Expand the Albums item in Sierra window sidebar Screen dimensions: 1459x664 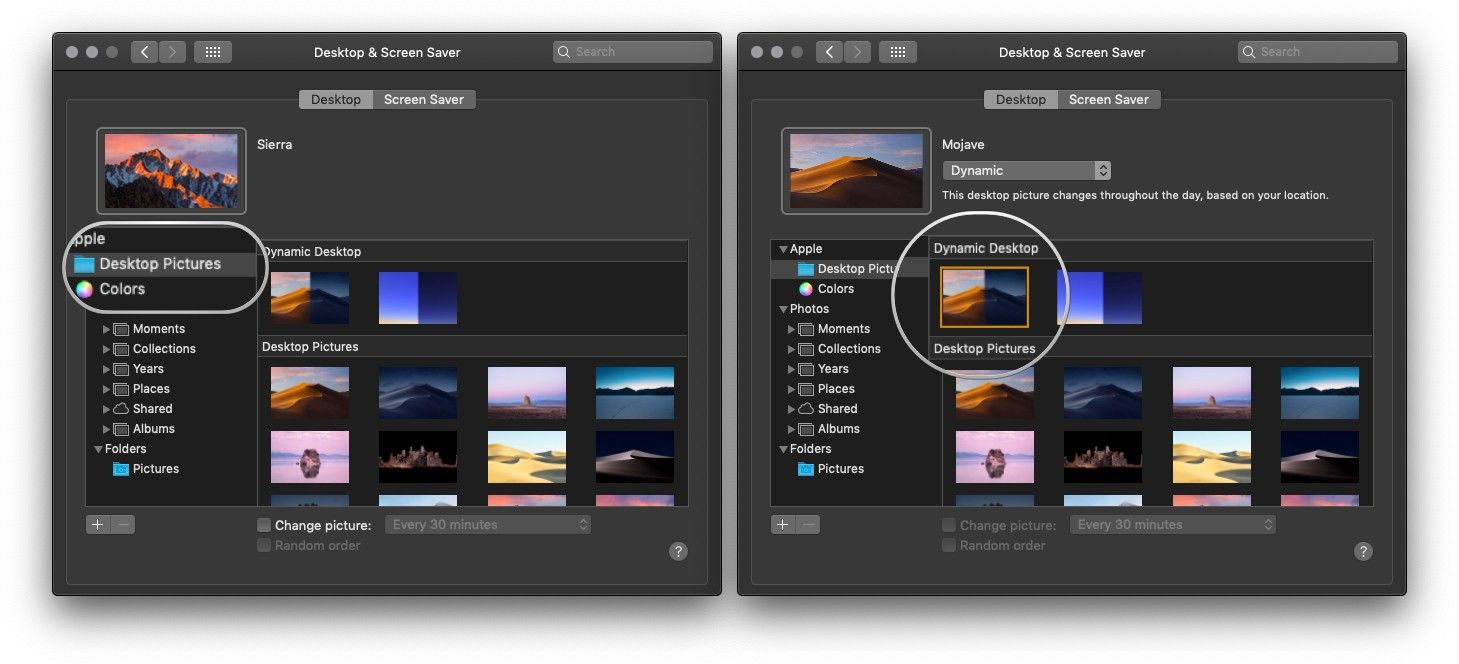click(x=107, y=429)
